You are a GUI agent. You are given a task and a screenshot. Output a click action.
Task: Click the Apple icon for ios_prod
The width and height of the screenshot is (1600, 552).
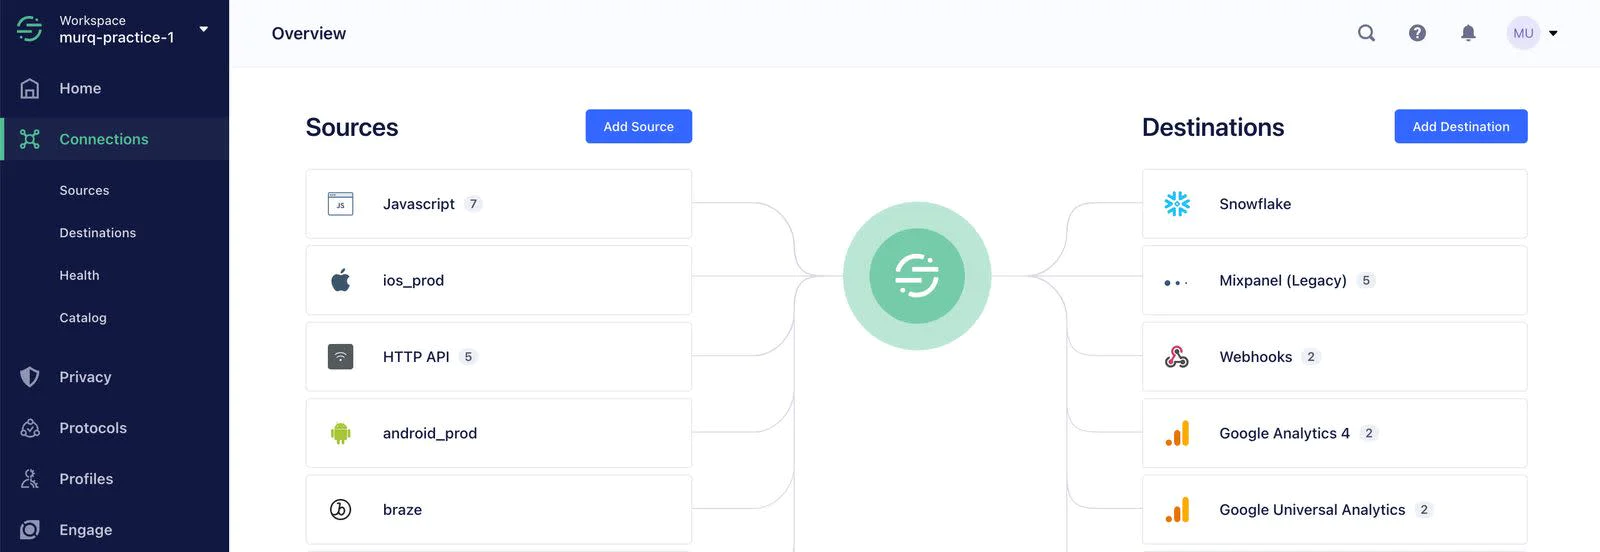point(341,280)
